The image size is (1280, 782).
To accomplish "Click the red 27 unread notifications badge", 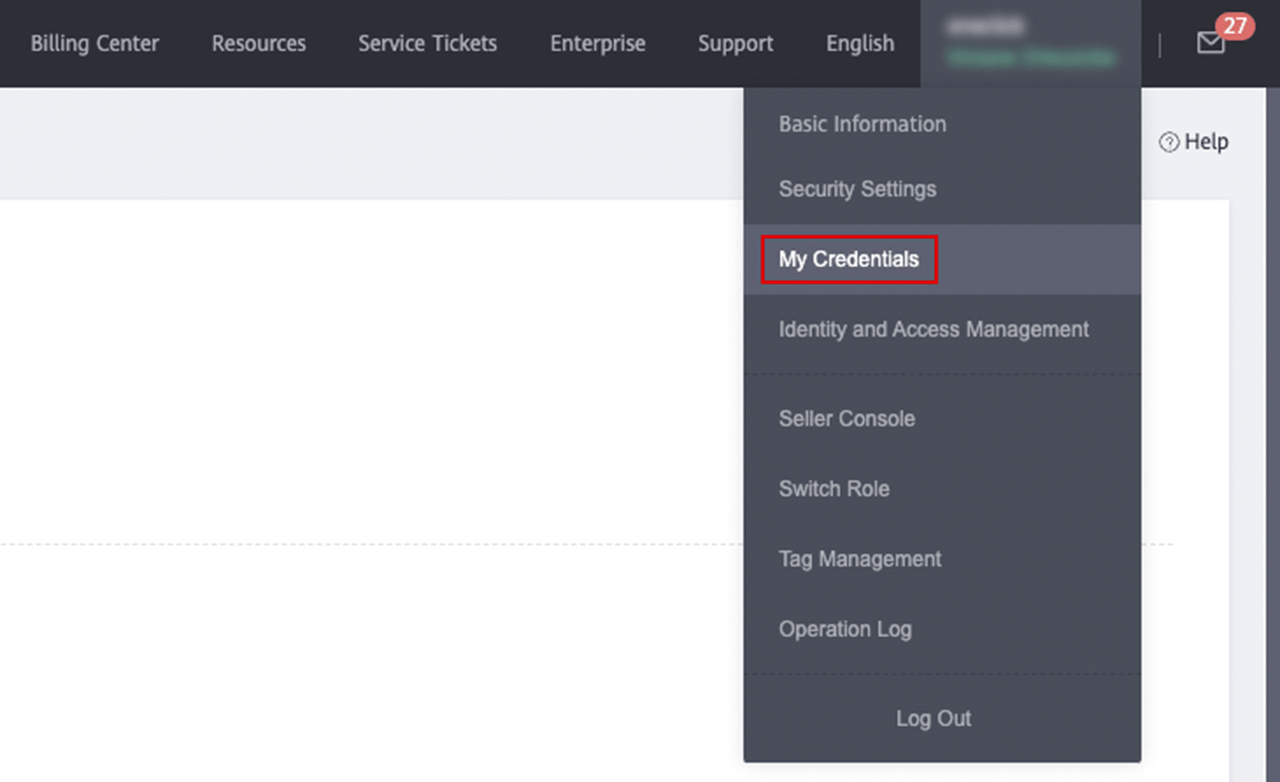I will 1235,25.
